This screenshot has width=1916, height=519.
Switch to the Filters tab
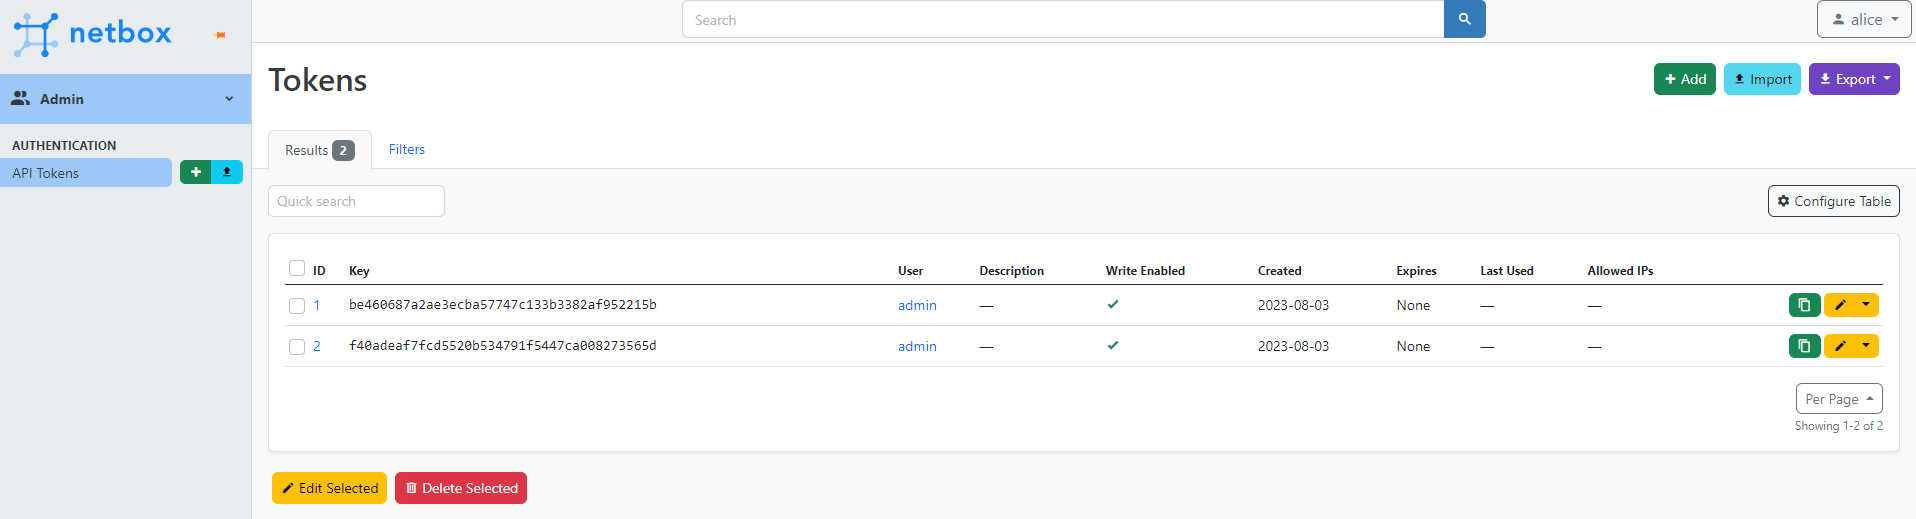point(407,149)
